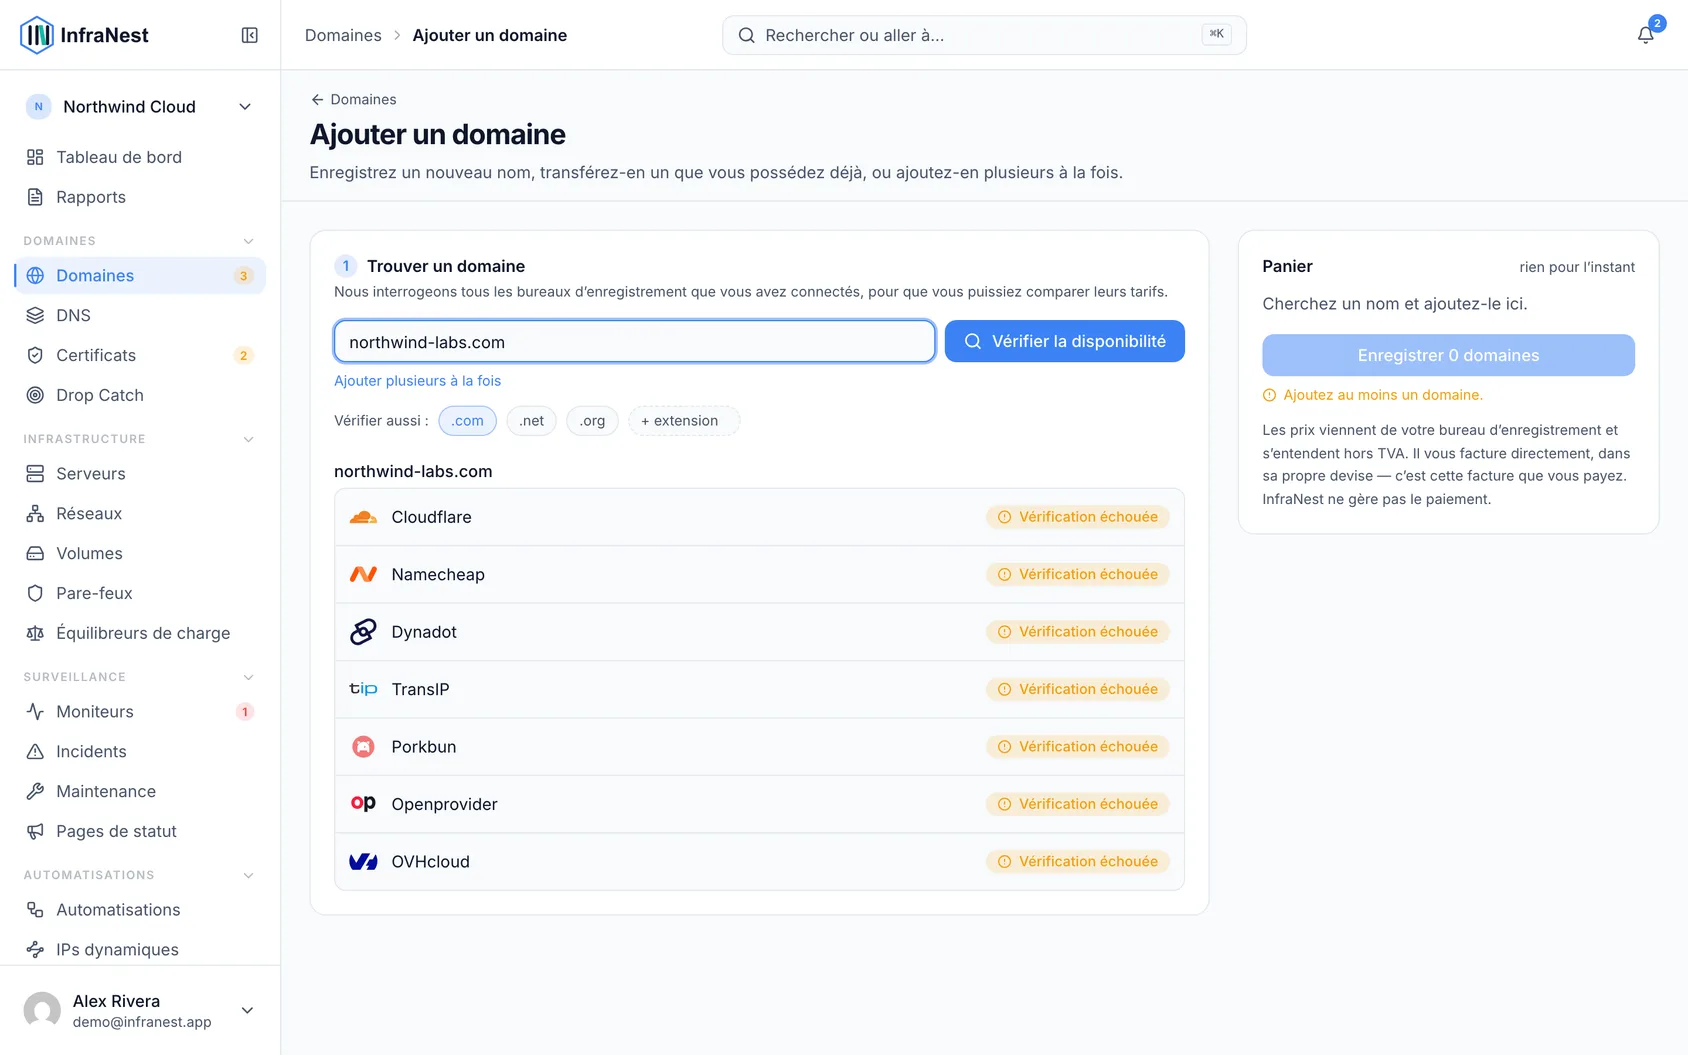The width and height of the screenshot is (1688, 1055).
Task: Collapse the DOMAINES sidebar section
Action: [x=249, y=241]
